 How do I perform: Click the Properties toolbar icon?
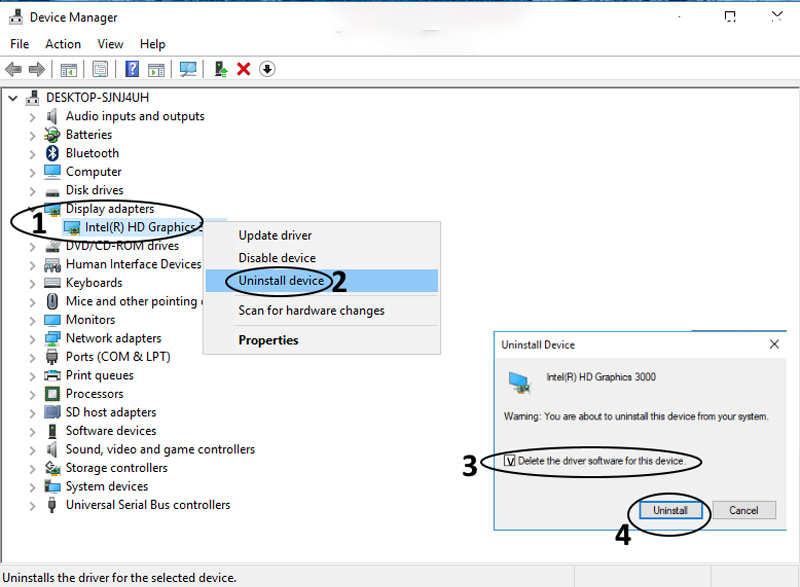100,69
